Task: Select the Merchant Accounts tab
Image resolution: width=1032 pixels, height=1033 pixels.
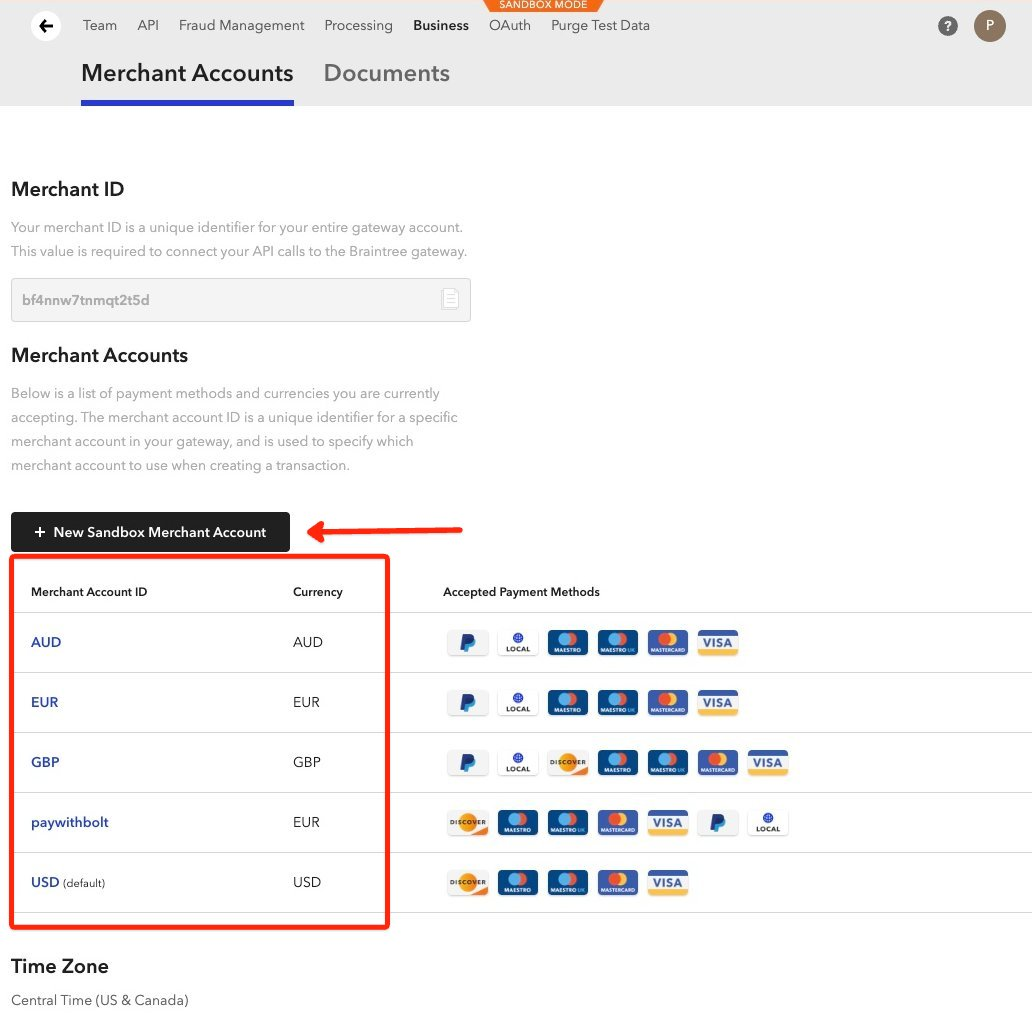Action: click(187, 73)
